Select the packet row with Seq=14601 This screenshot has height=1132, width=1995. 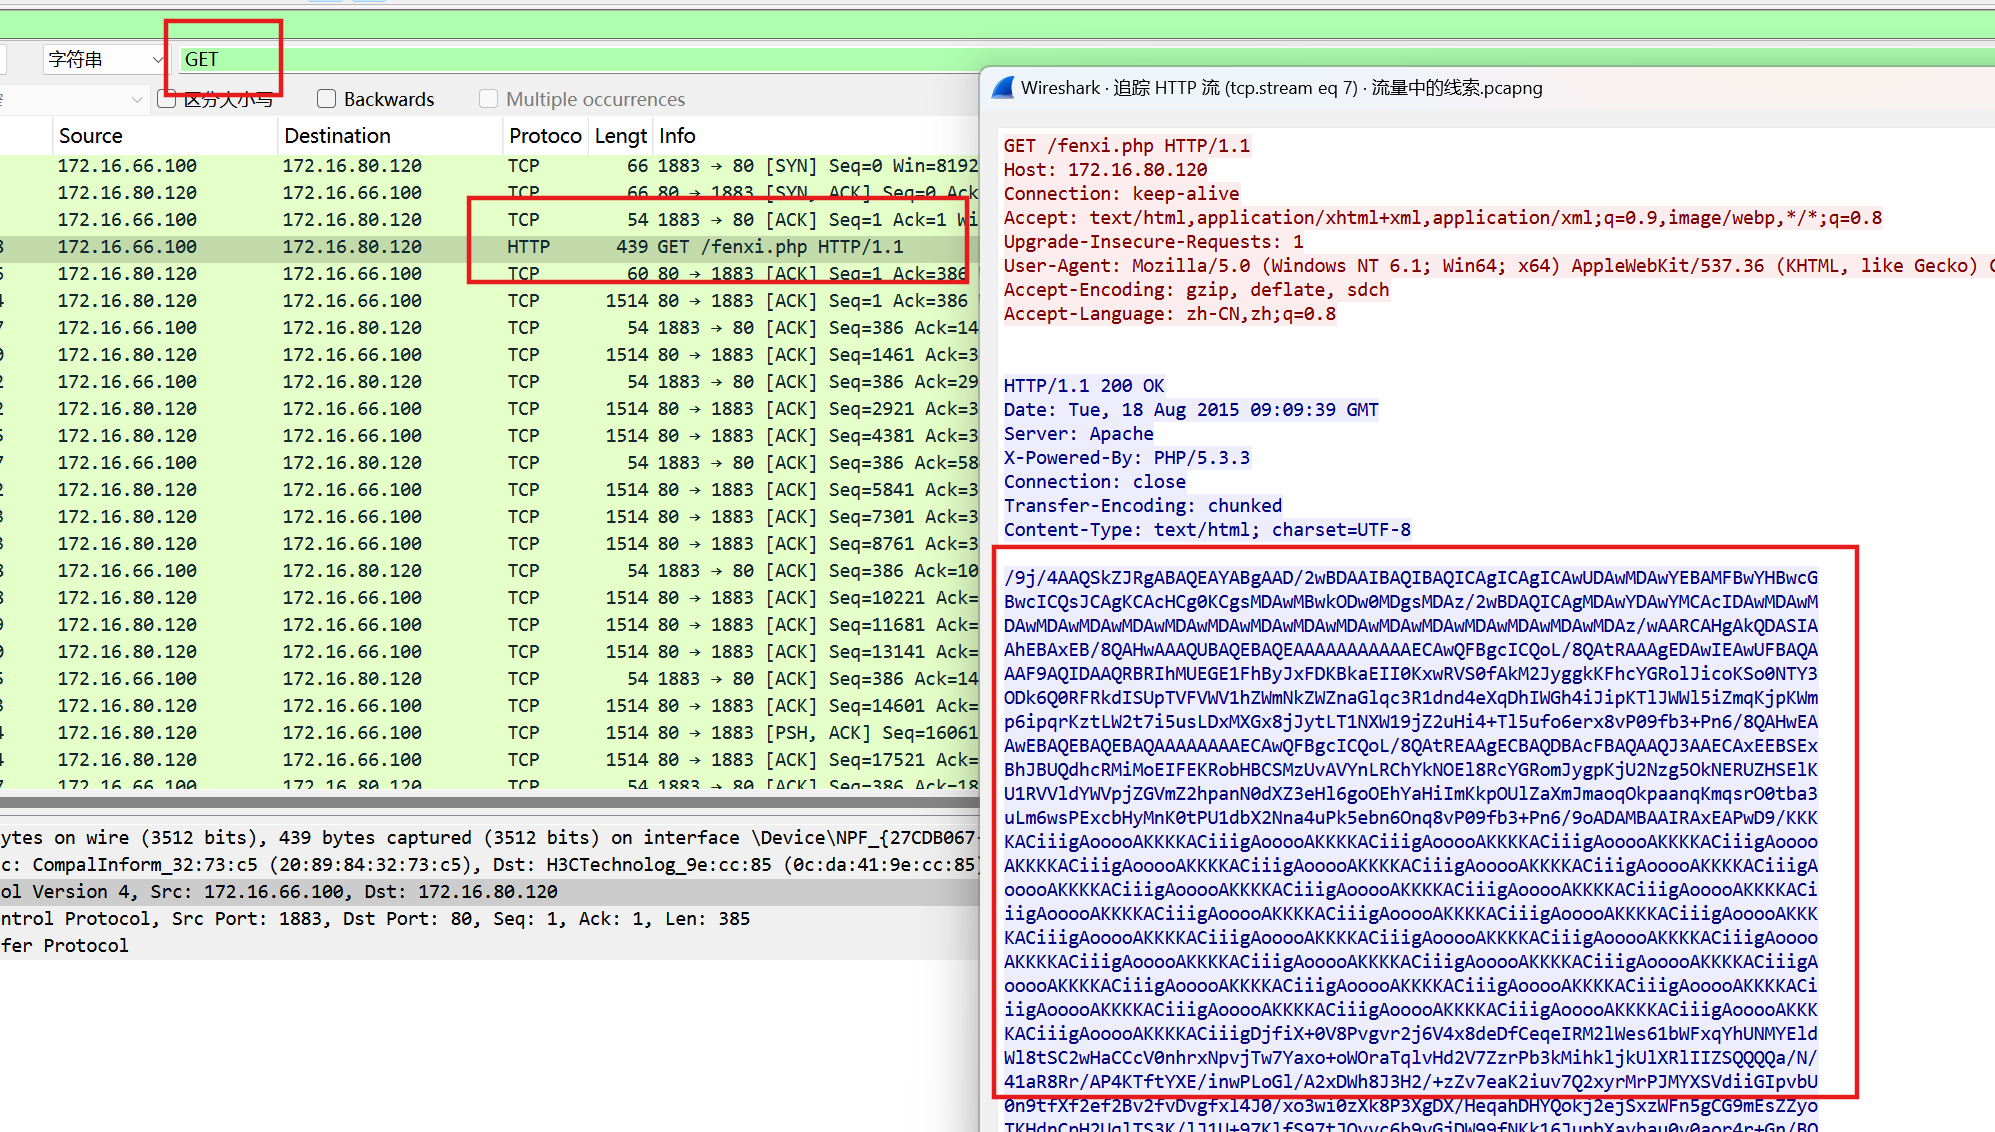click(x=490, y=706)
